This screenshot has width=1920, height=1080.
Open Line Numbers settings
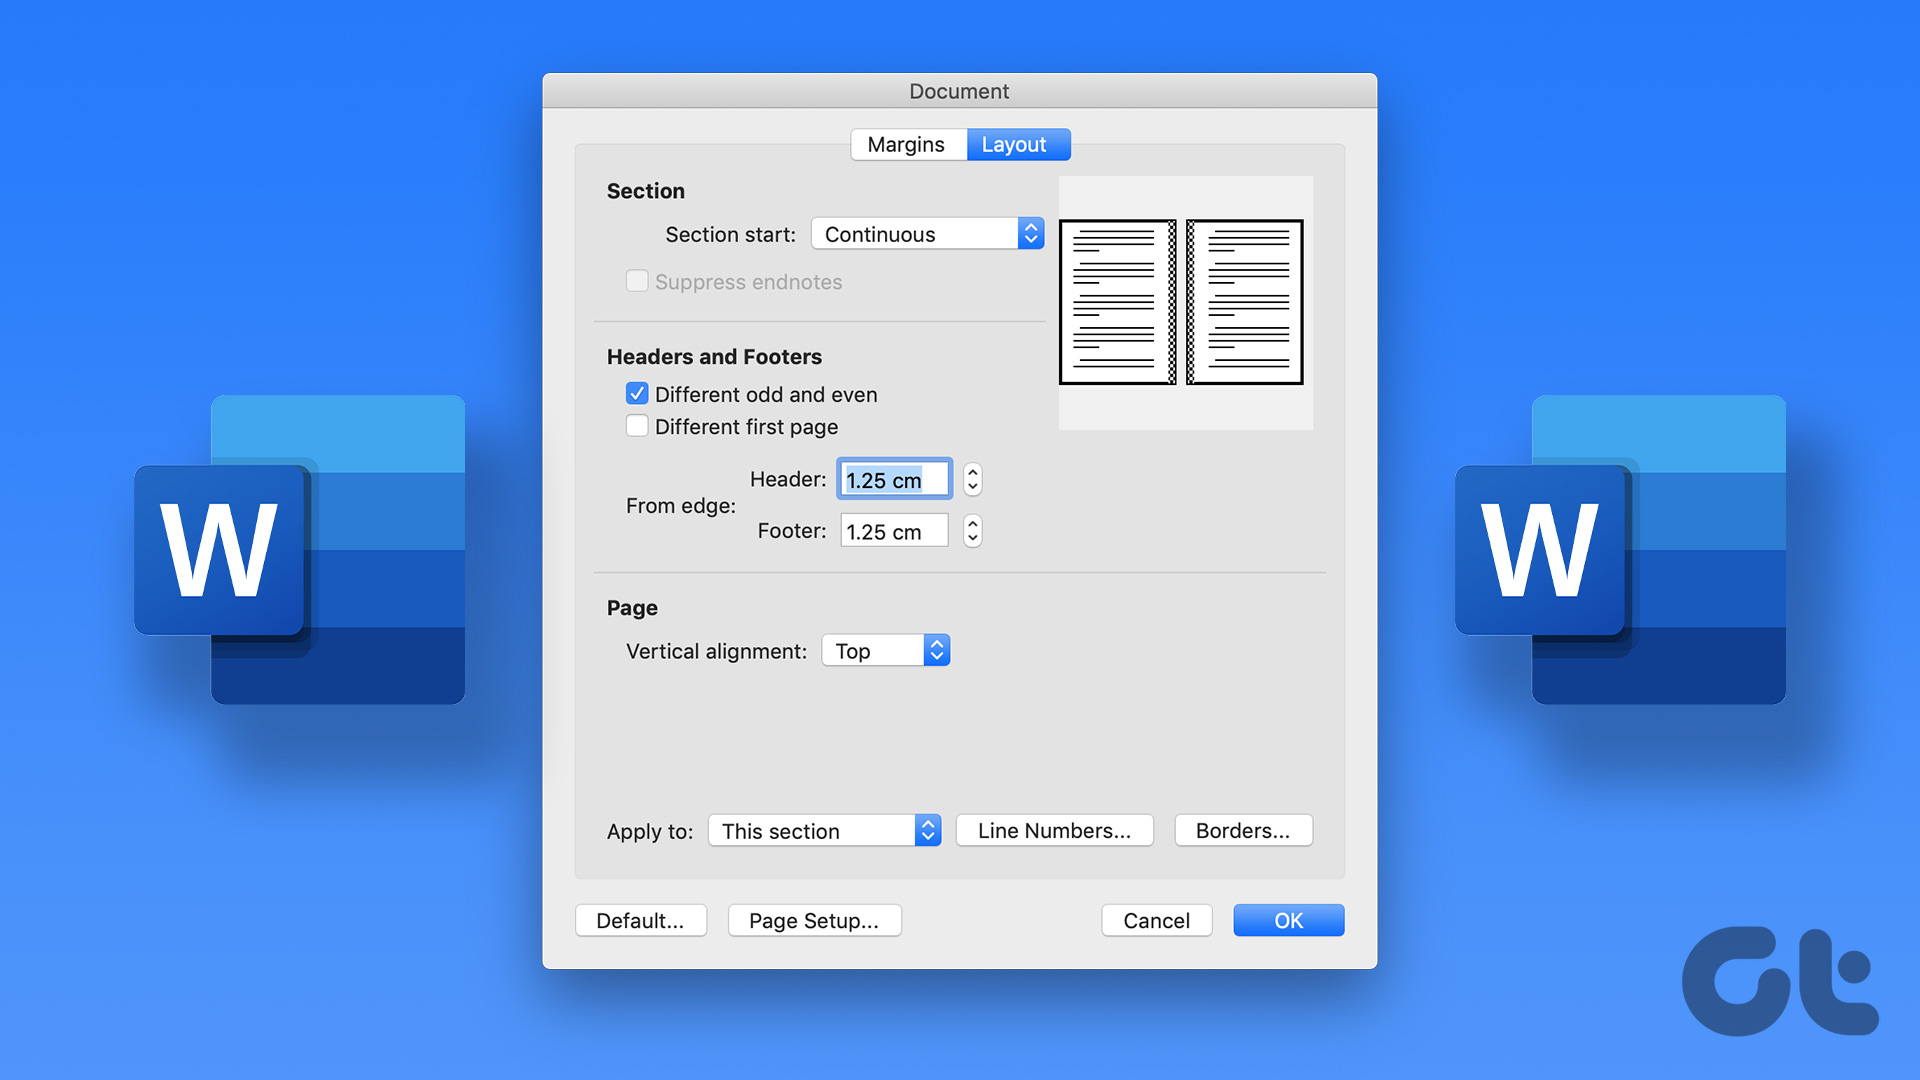click(x=1054, y=831)
